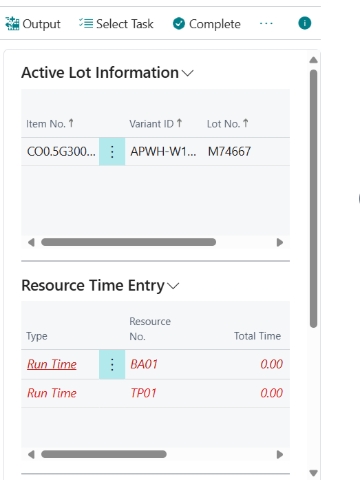Click the Total Time column header

[x=257, y=336]
